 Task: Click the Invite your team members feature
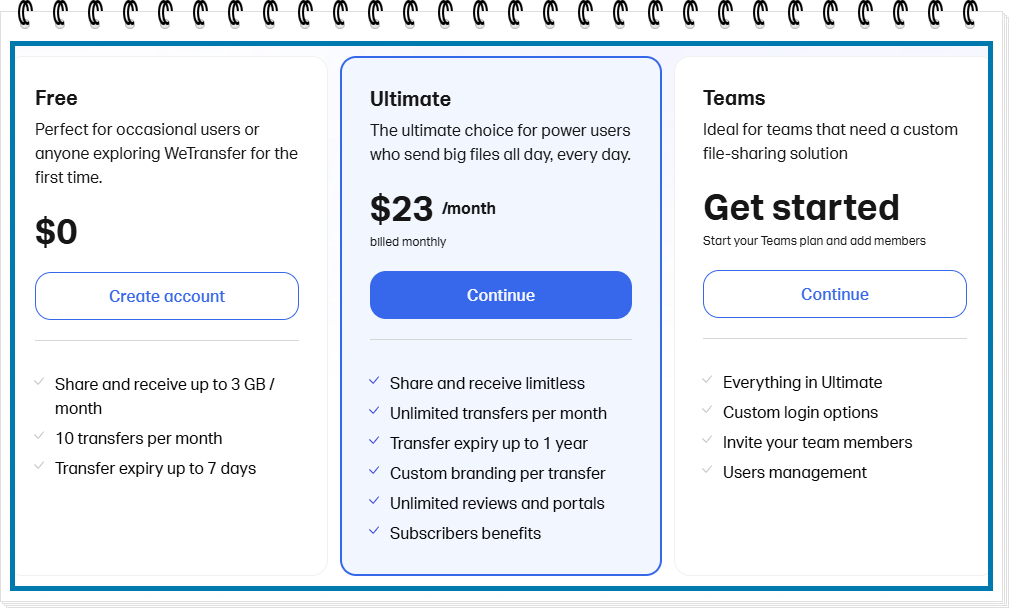click(x=817, y=443)
